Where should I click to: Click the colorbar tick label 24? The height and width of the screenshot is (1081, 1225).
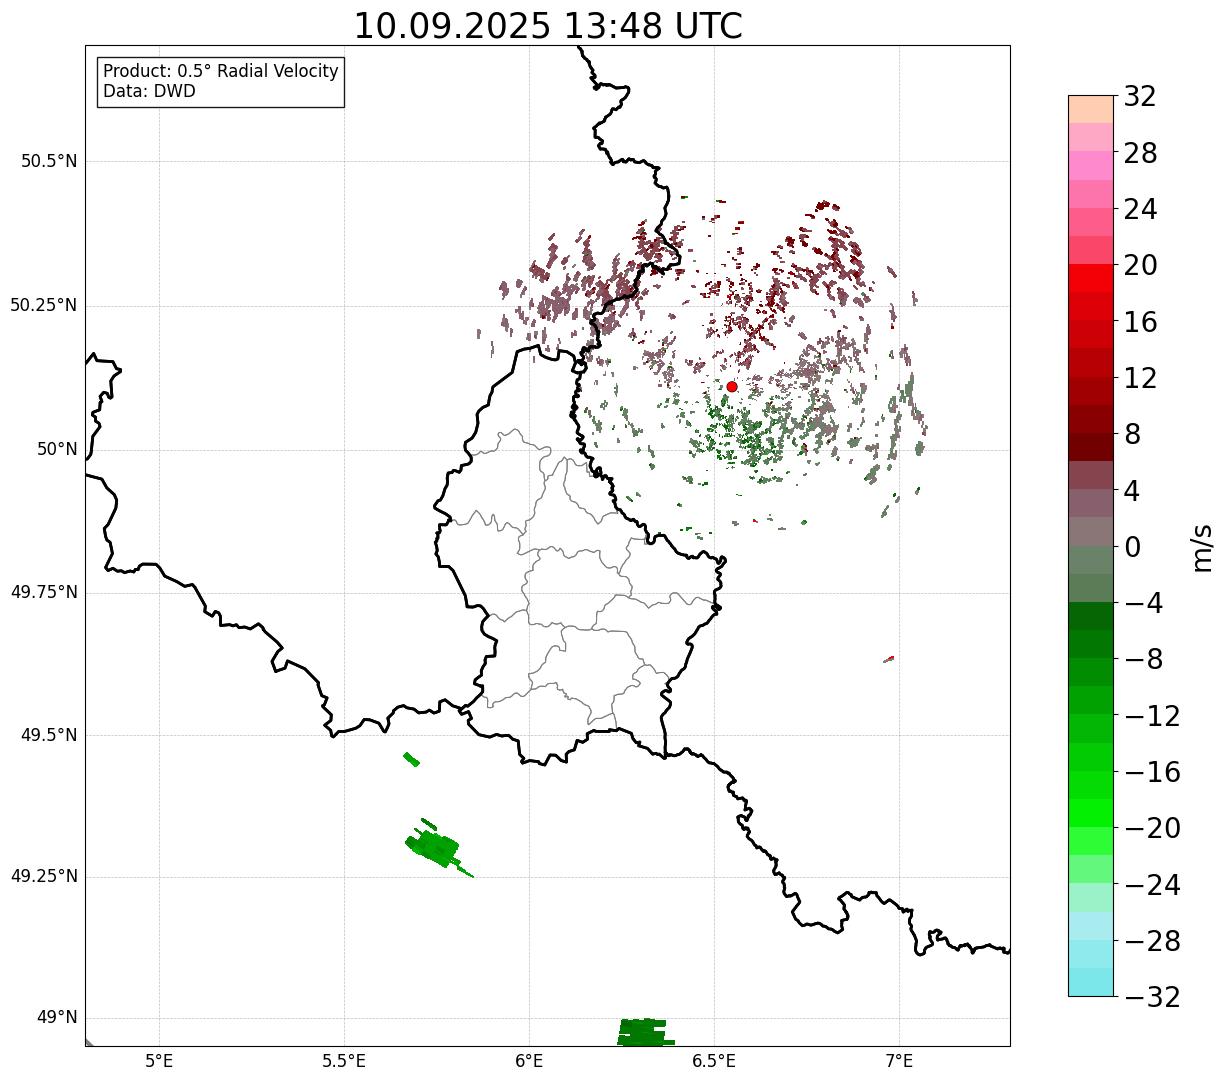tap(1140, 210)
